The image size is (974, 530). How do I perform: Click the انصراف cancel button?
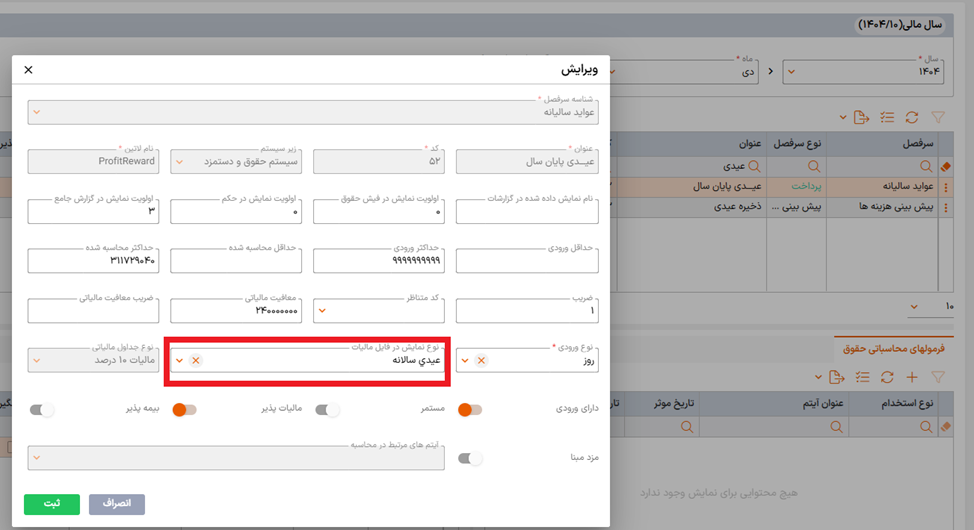click(x=117, y=503)
